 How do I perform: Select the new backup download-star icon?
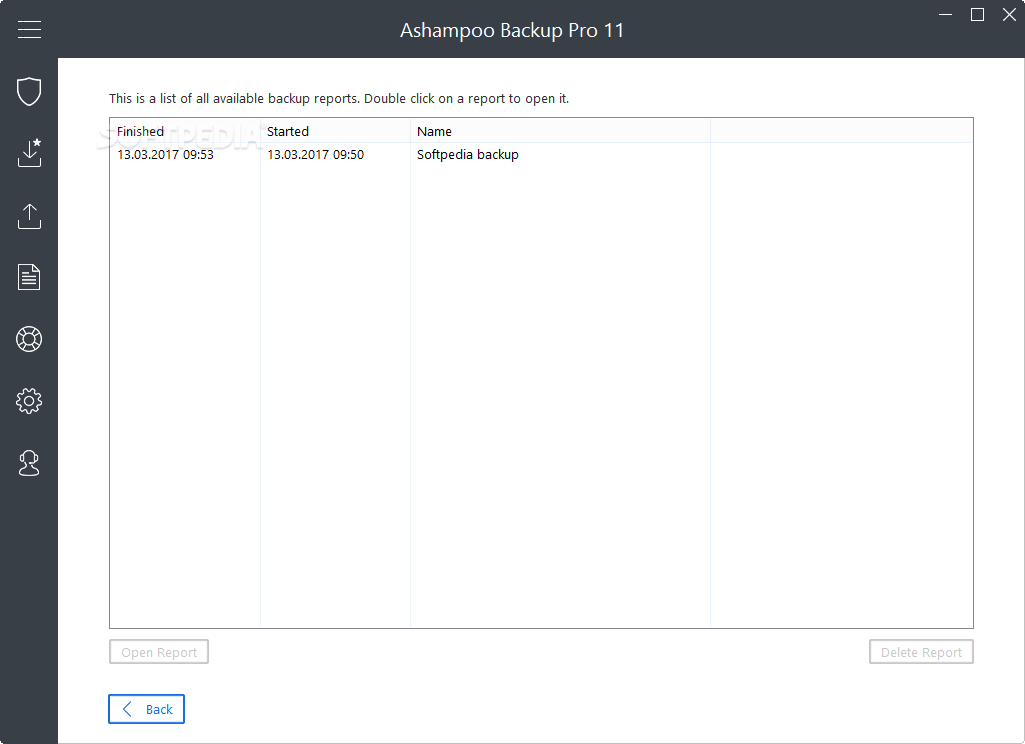coord(29,152)
